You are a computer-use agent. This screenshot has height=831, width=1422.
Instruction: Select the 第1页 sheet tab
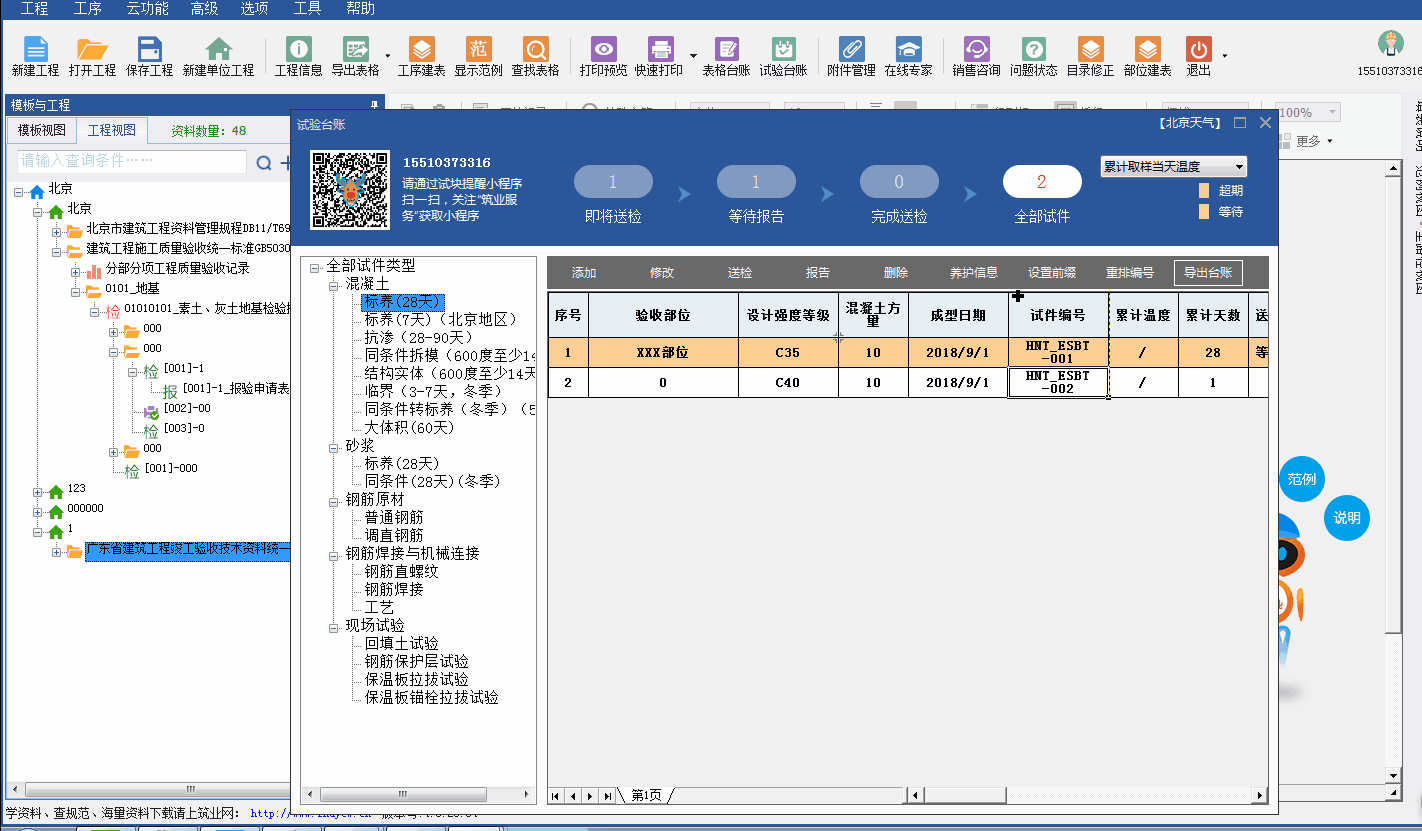[645, 796]
